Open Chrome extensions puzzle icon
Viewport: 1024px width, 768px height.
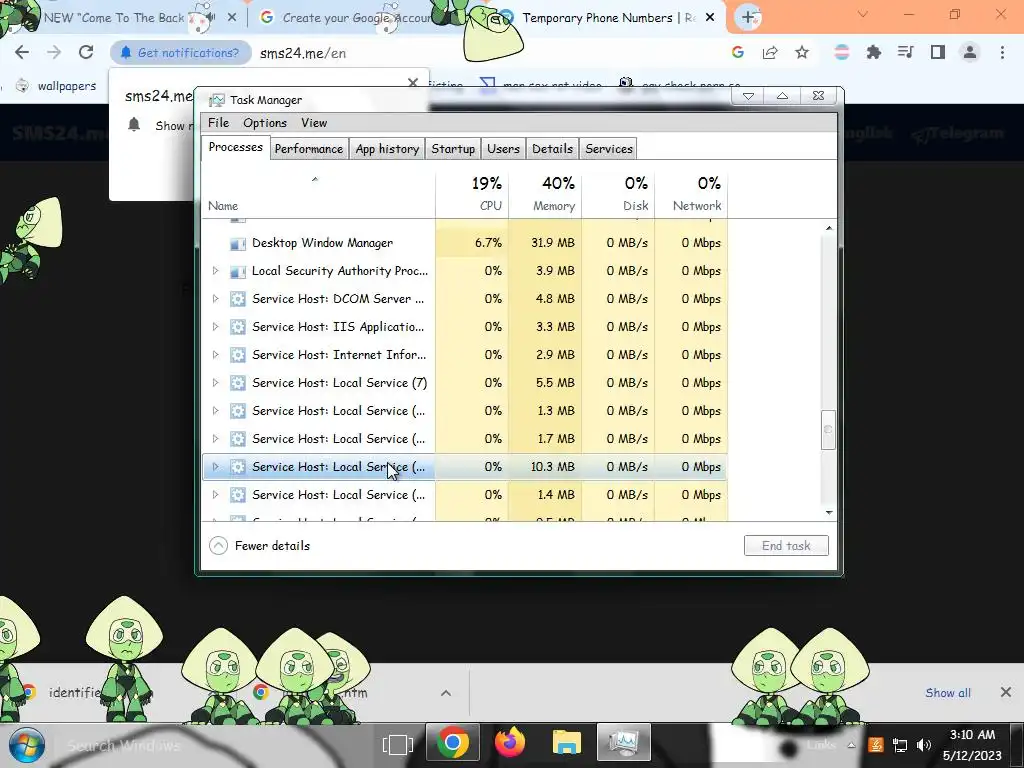click(x=874, y=53)
